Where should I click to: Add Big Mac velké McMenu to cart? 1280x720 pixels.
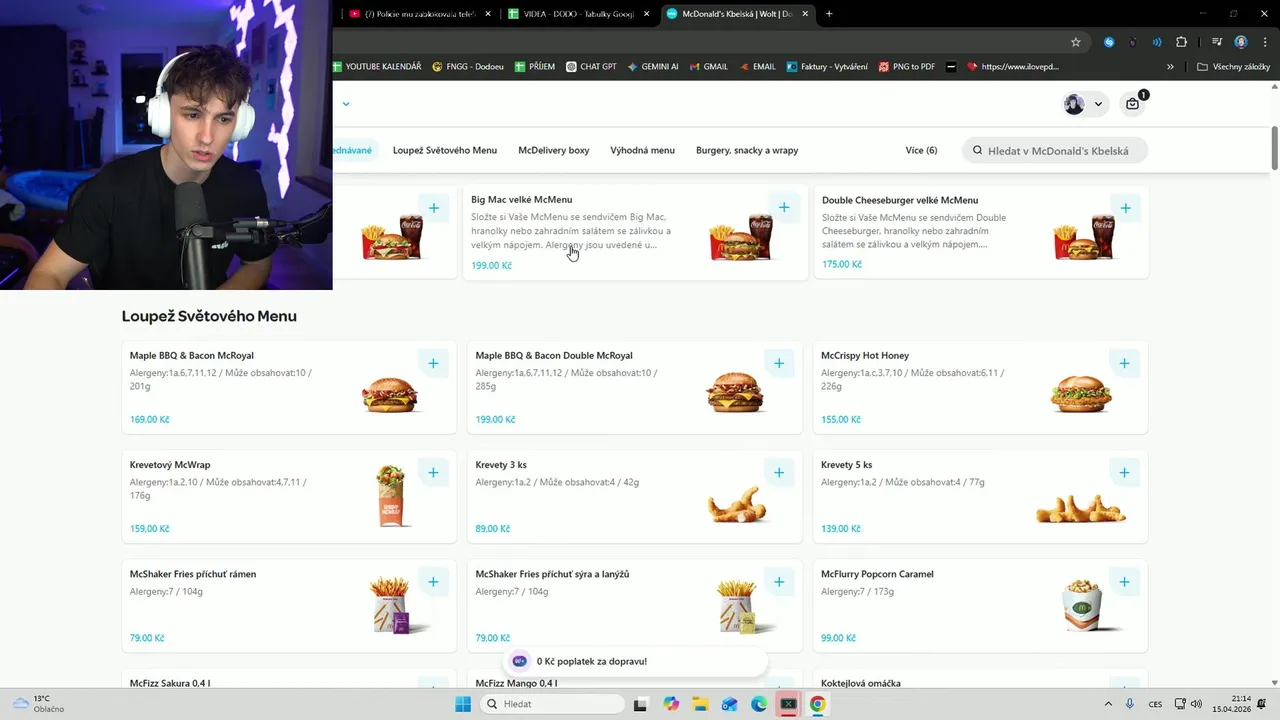point(784,208)
